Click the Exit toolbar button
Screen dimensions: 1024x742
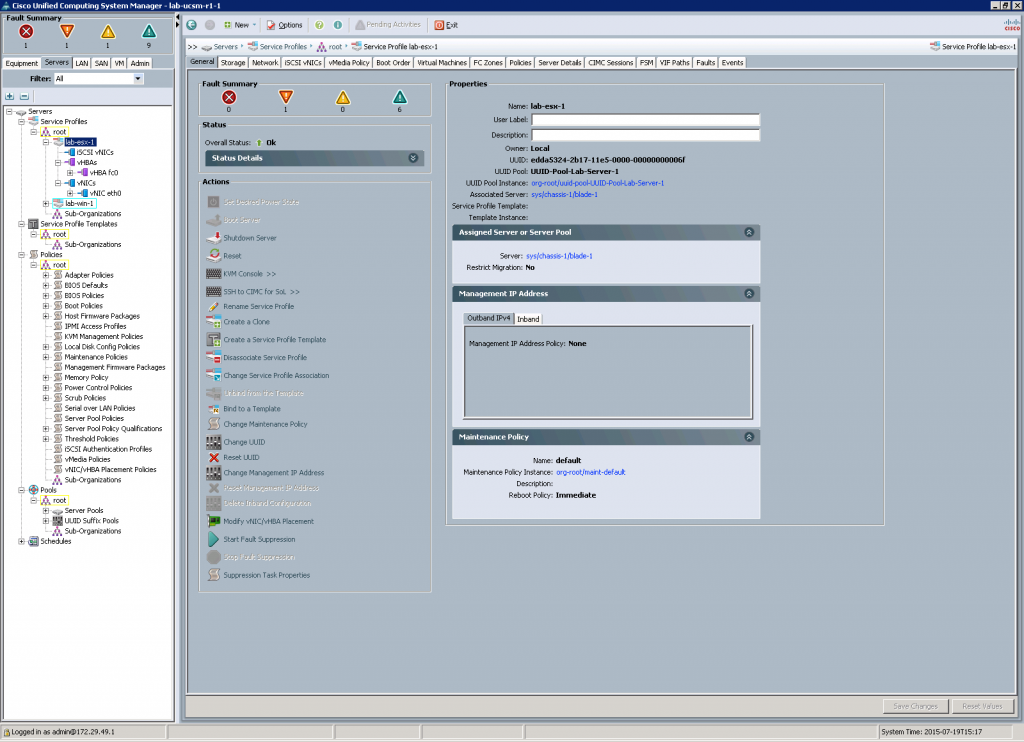click(447, 25)
